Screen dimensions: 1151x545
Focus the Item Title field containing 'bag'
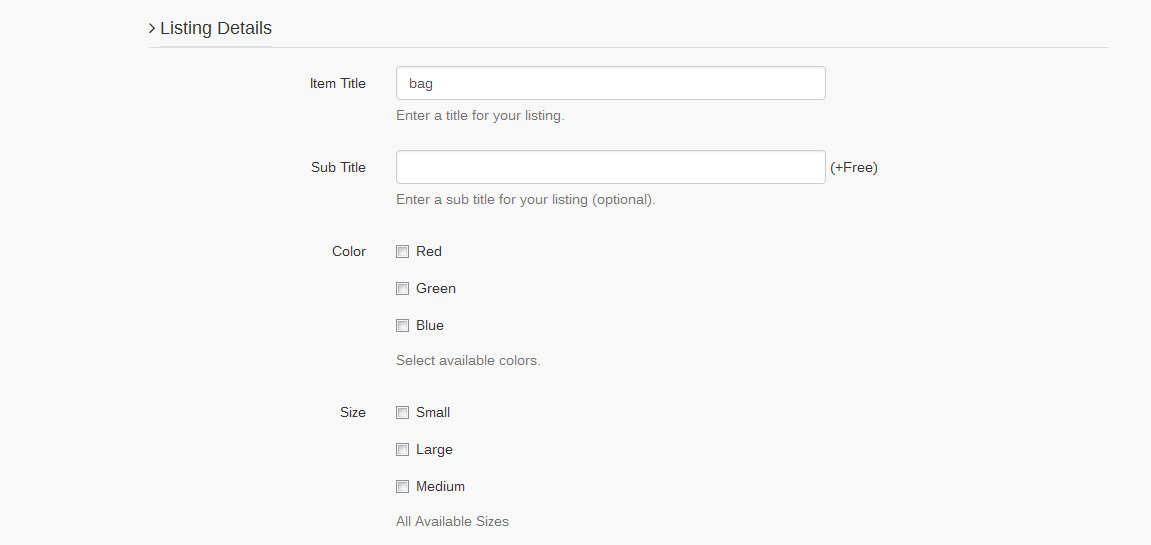610,83
